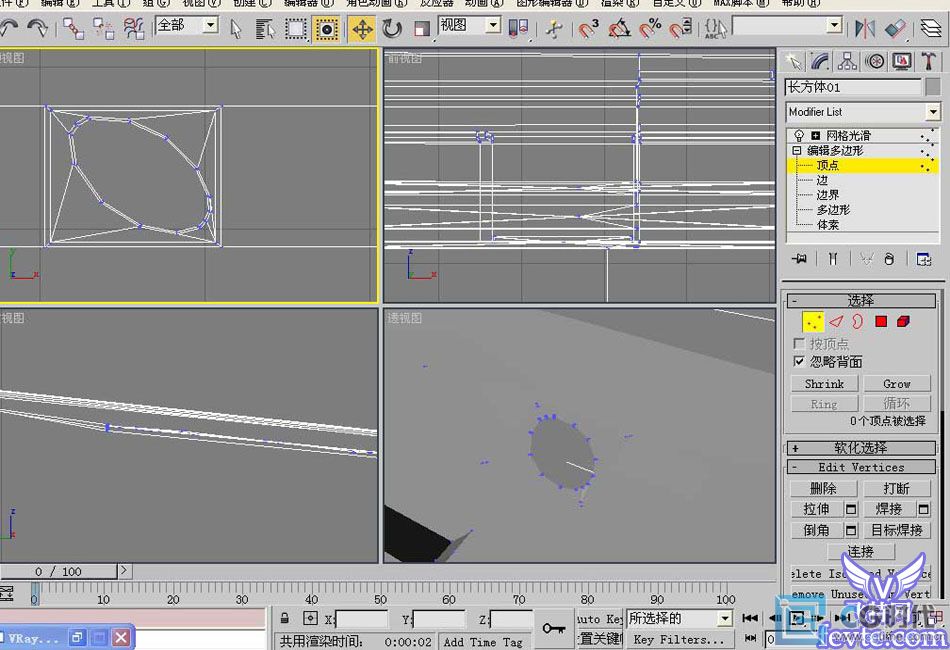This screenshot has width=950, height=650.
Task: Select the 体素 sub-object level in stack
Action: pos(828,225)
